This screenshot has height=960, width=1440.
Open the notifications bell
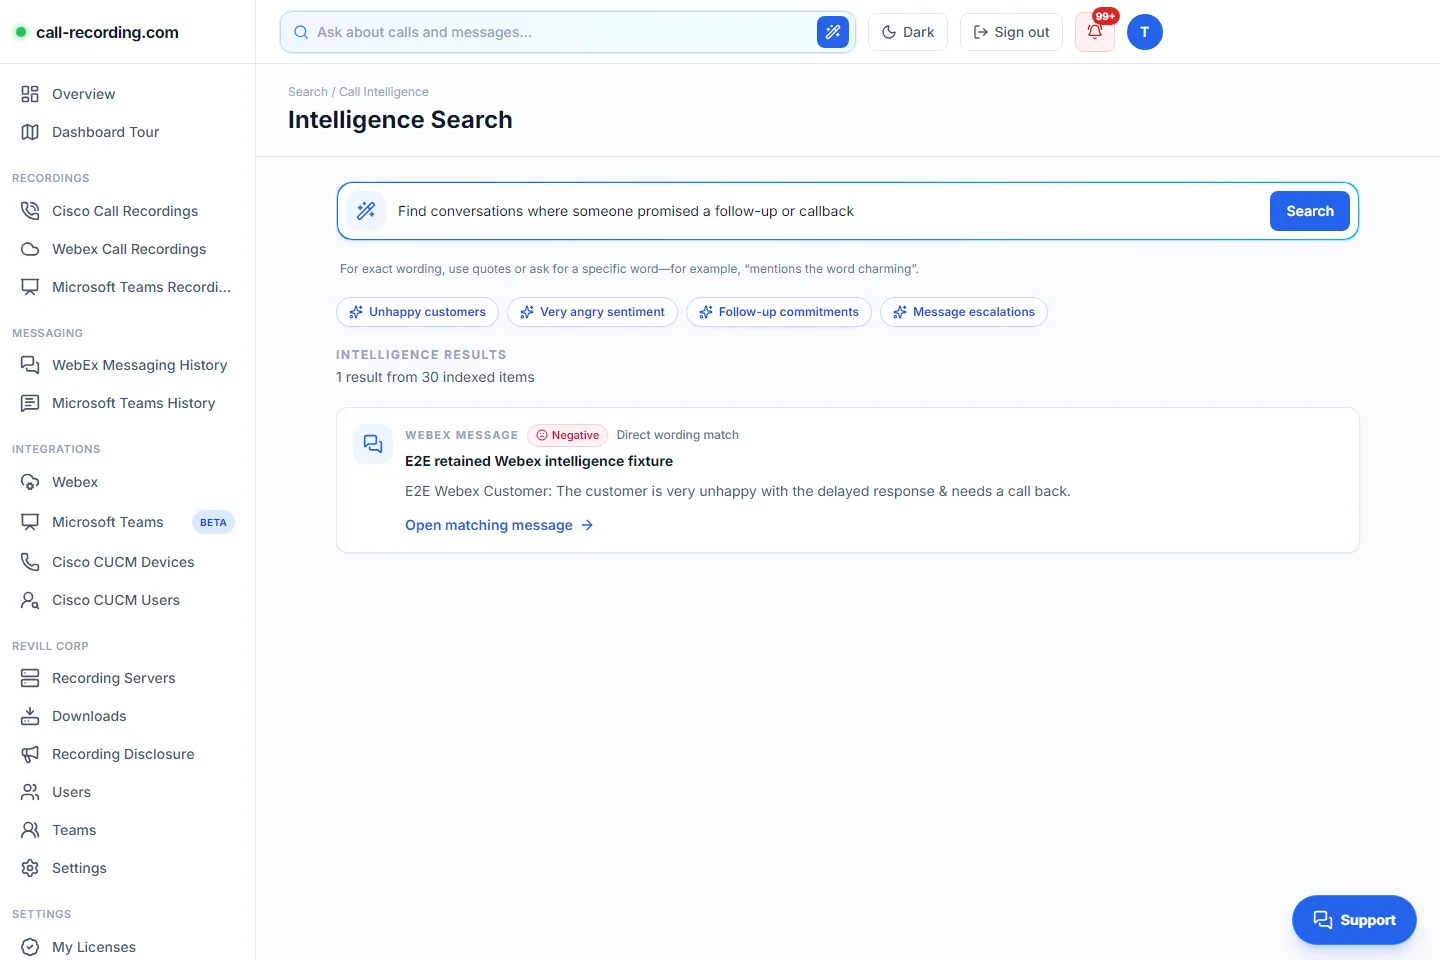pyautogui.click(x=1095, y=32)
